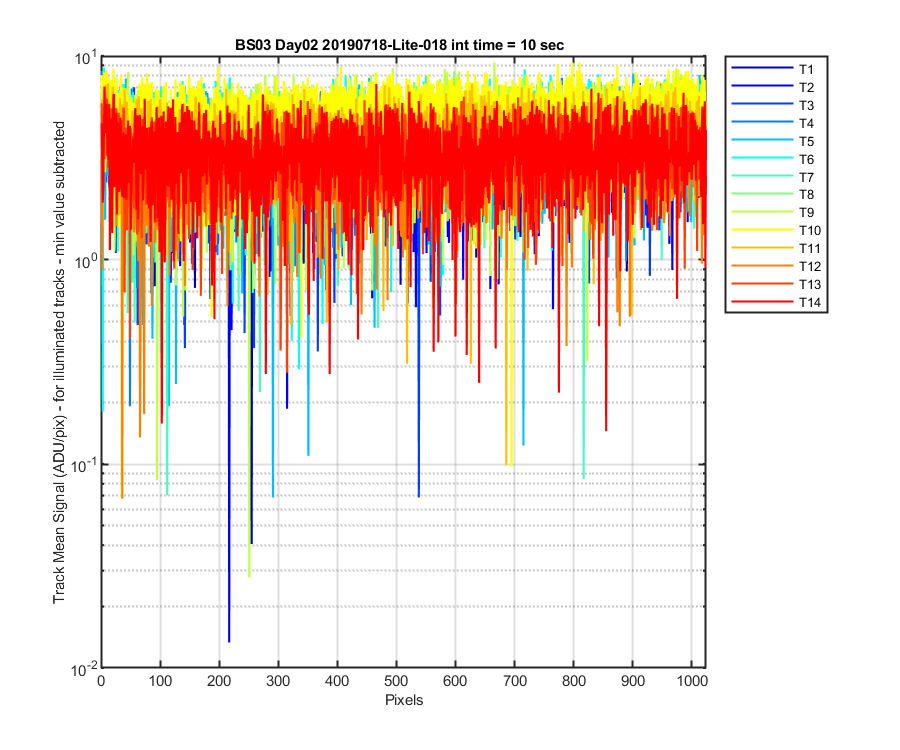Click the y-axis tick label 10^-1
This screenshot has height=750, width=900.
pyautogui.click(x=84, y=465)
